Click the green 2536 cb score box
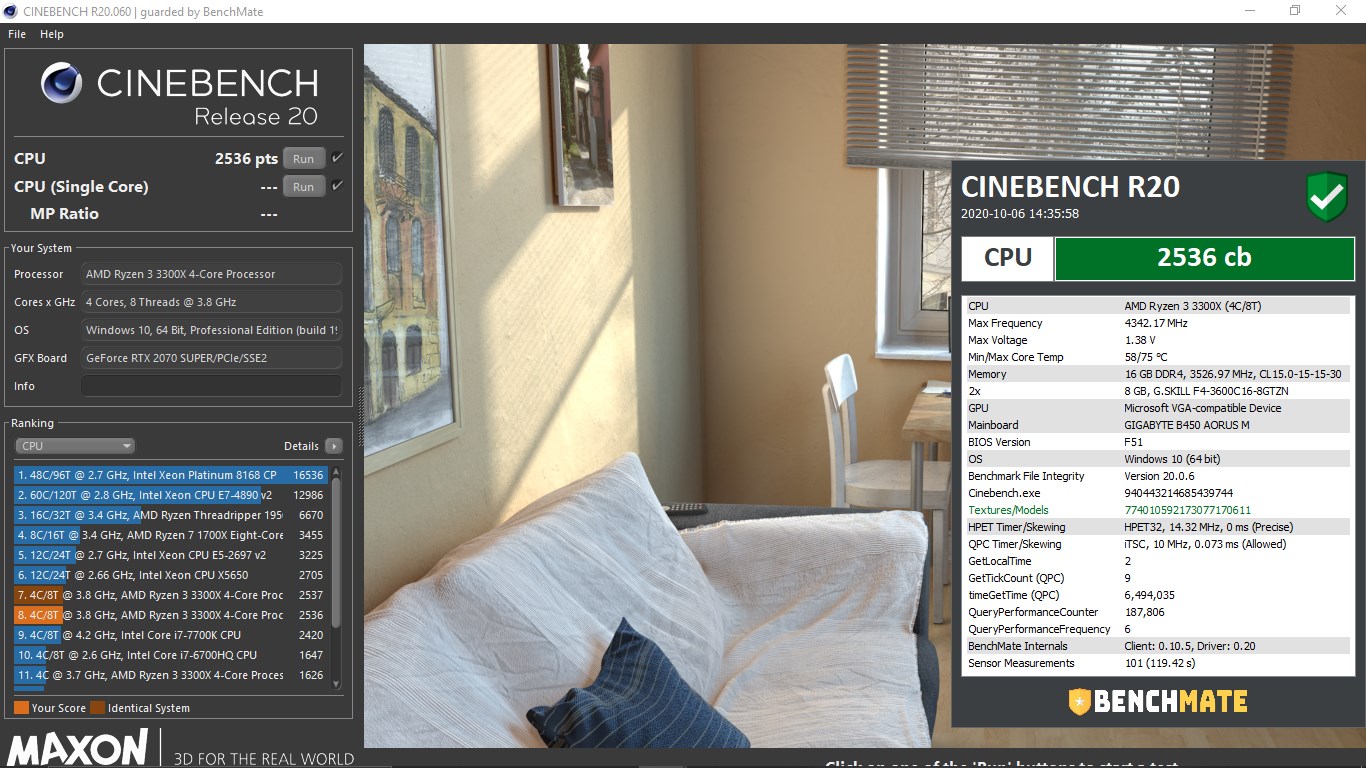 pos(1205,258)
